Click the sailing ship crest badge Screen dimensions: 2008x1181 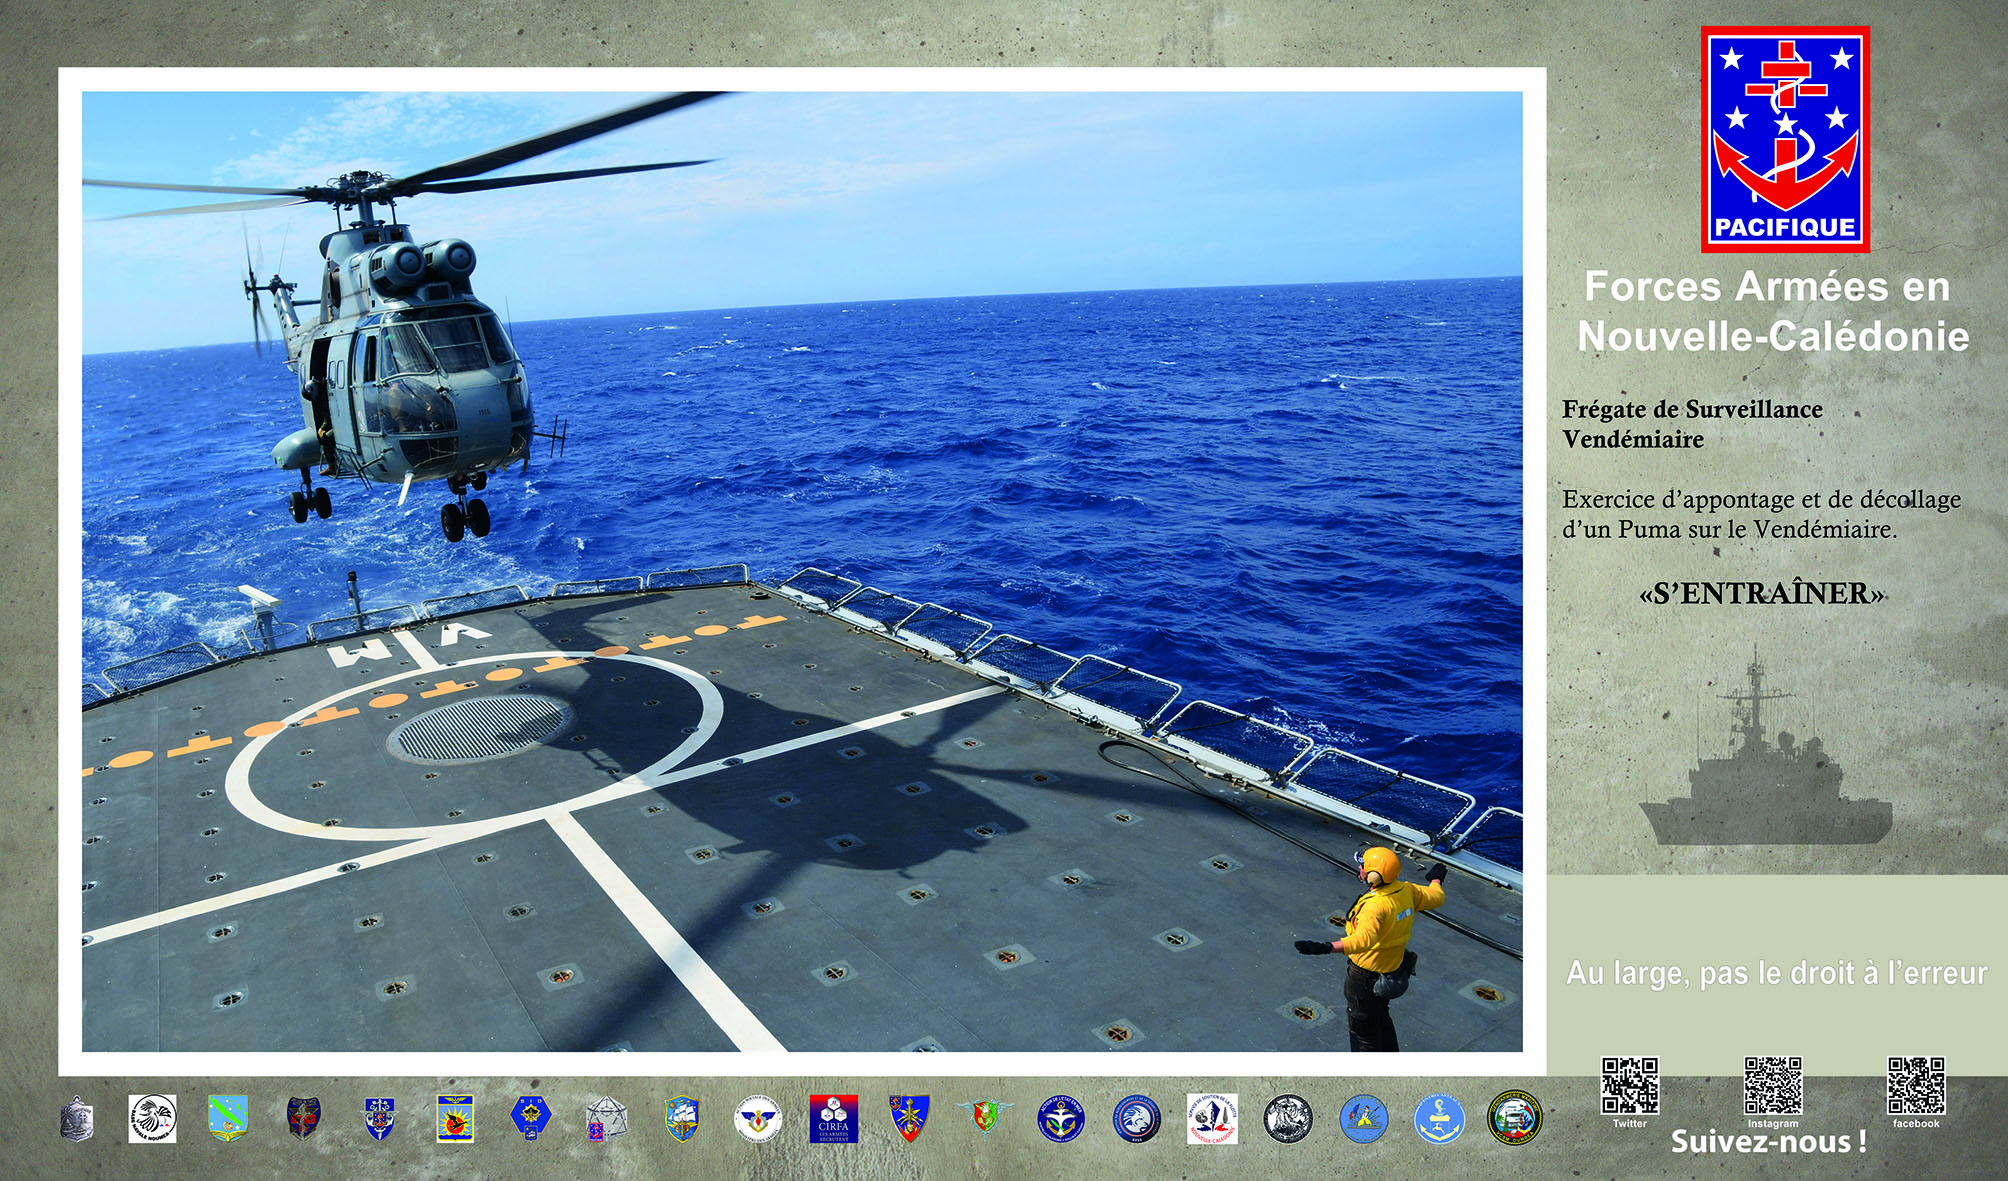point(682,1118)
